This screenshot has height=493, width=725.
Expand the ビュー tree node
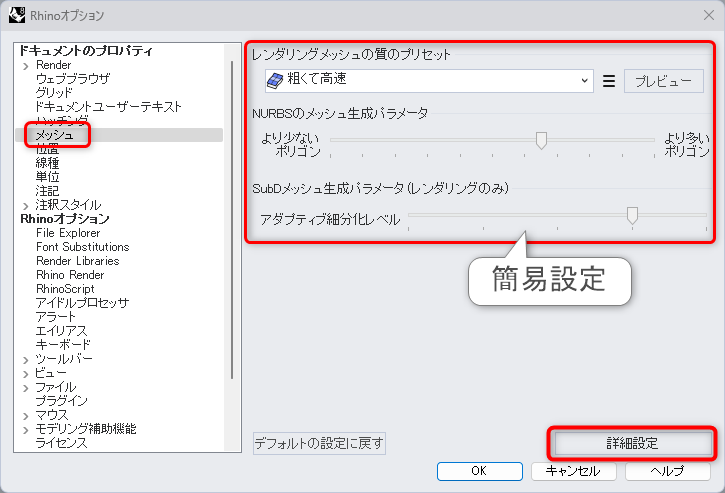pyautogui.click(x=26, y=374)
